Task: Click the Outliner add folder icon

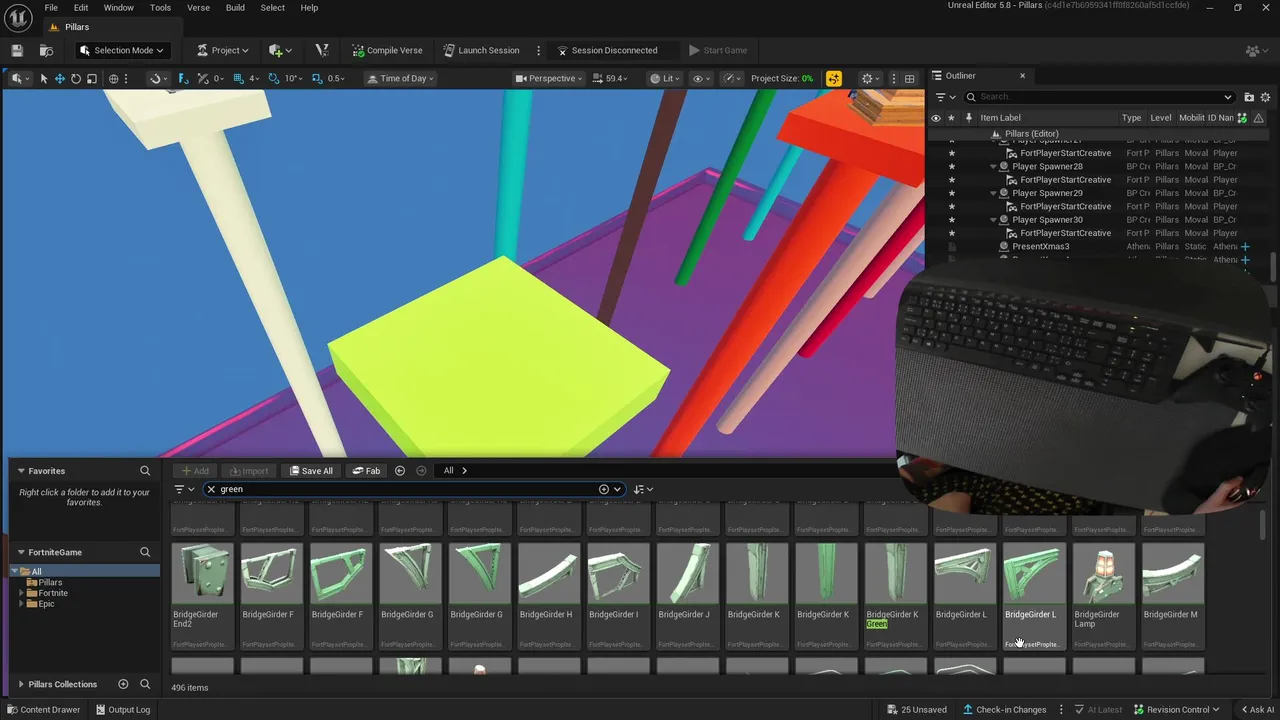Action: tap(1249, 97)
